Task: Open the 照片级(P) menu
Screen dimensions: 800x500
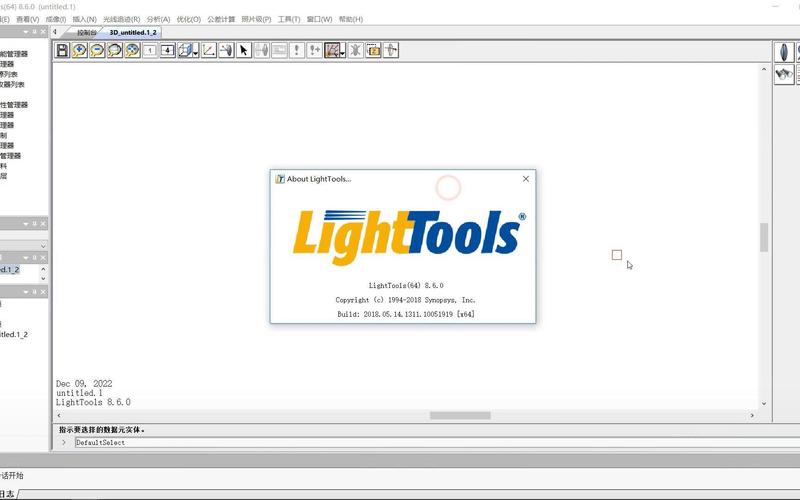Action: (x=256, y=19)
